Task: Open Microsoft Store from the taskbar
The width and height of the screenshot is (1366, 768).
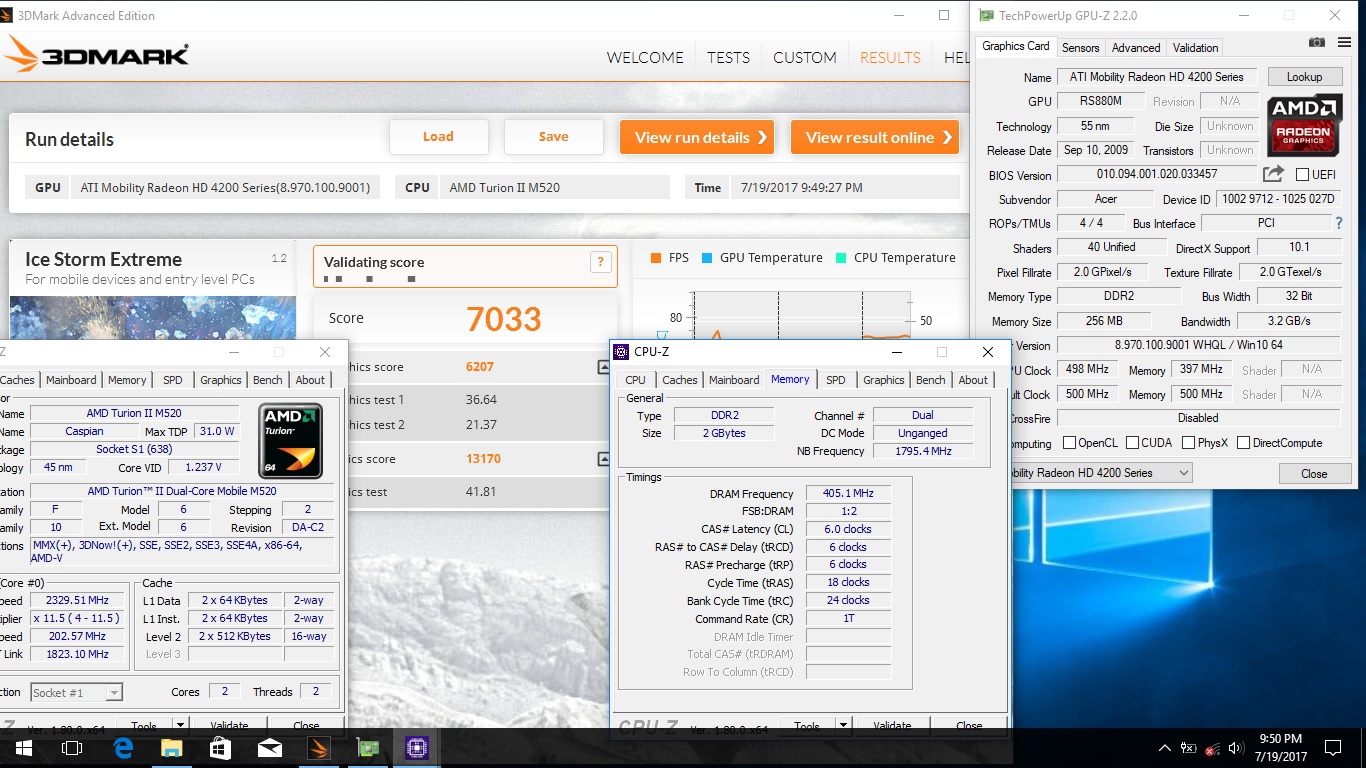Action: (x=221, y=748)
